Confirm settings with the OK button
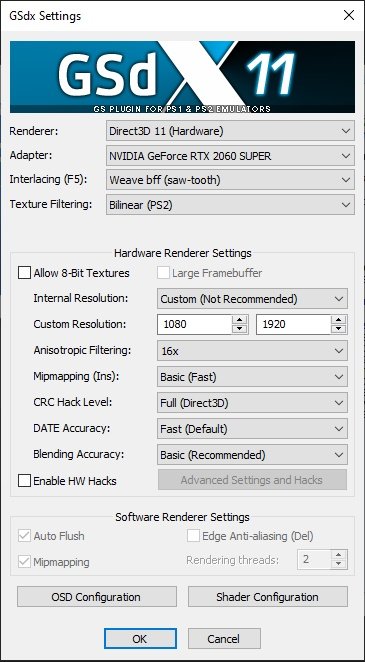The width and height of the screenshot is (365, 662). pyautogui.click(x=140, y=638)
